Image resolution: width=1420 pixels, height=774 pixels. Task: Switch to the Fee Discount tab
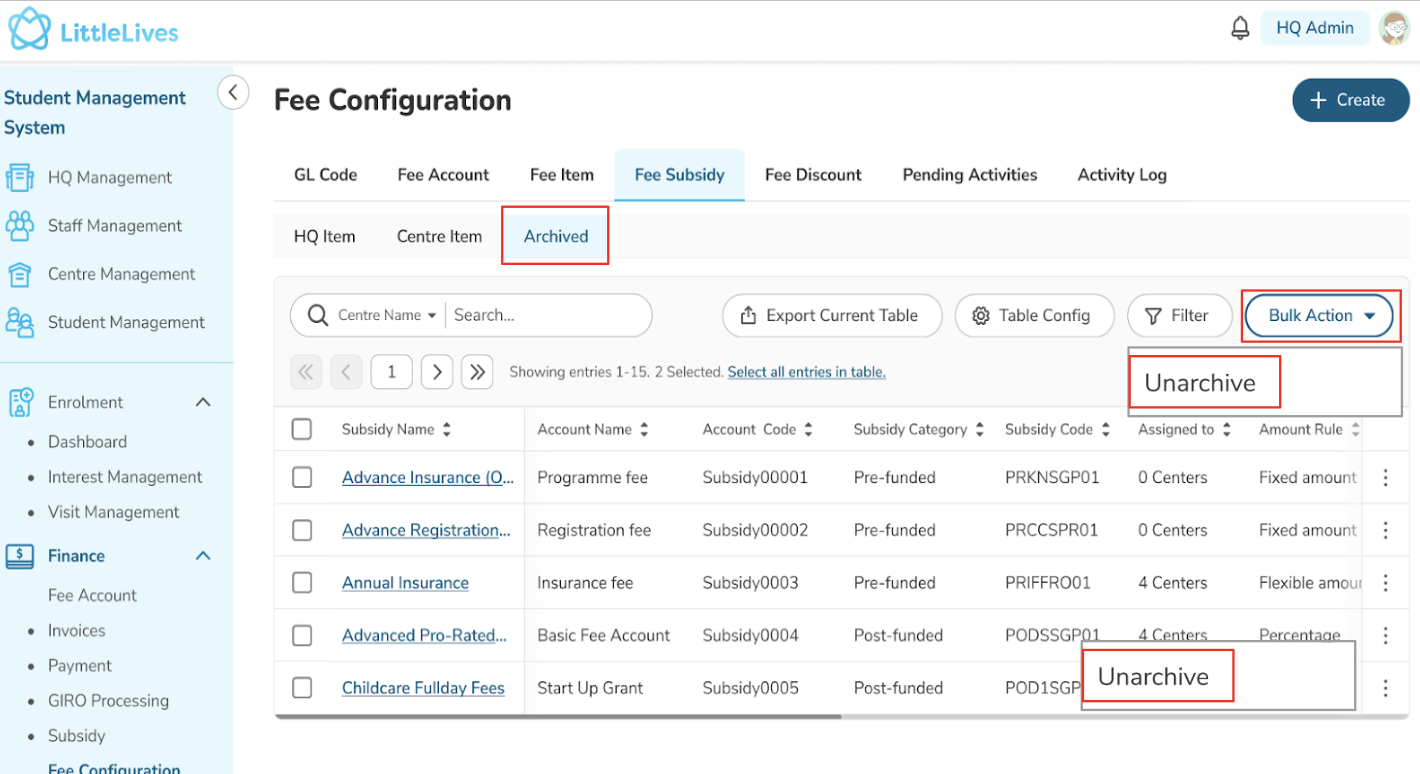[x=813, y=175]
